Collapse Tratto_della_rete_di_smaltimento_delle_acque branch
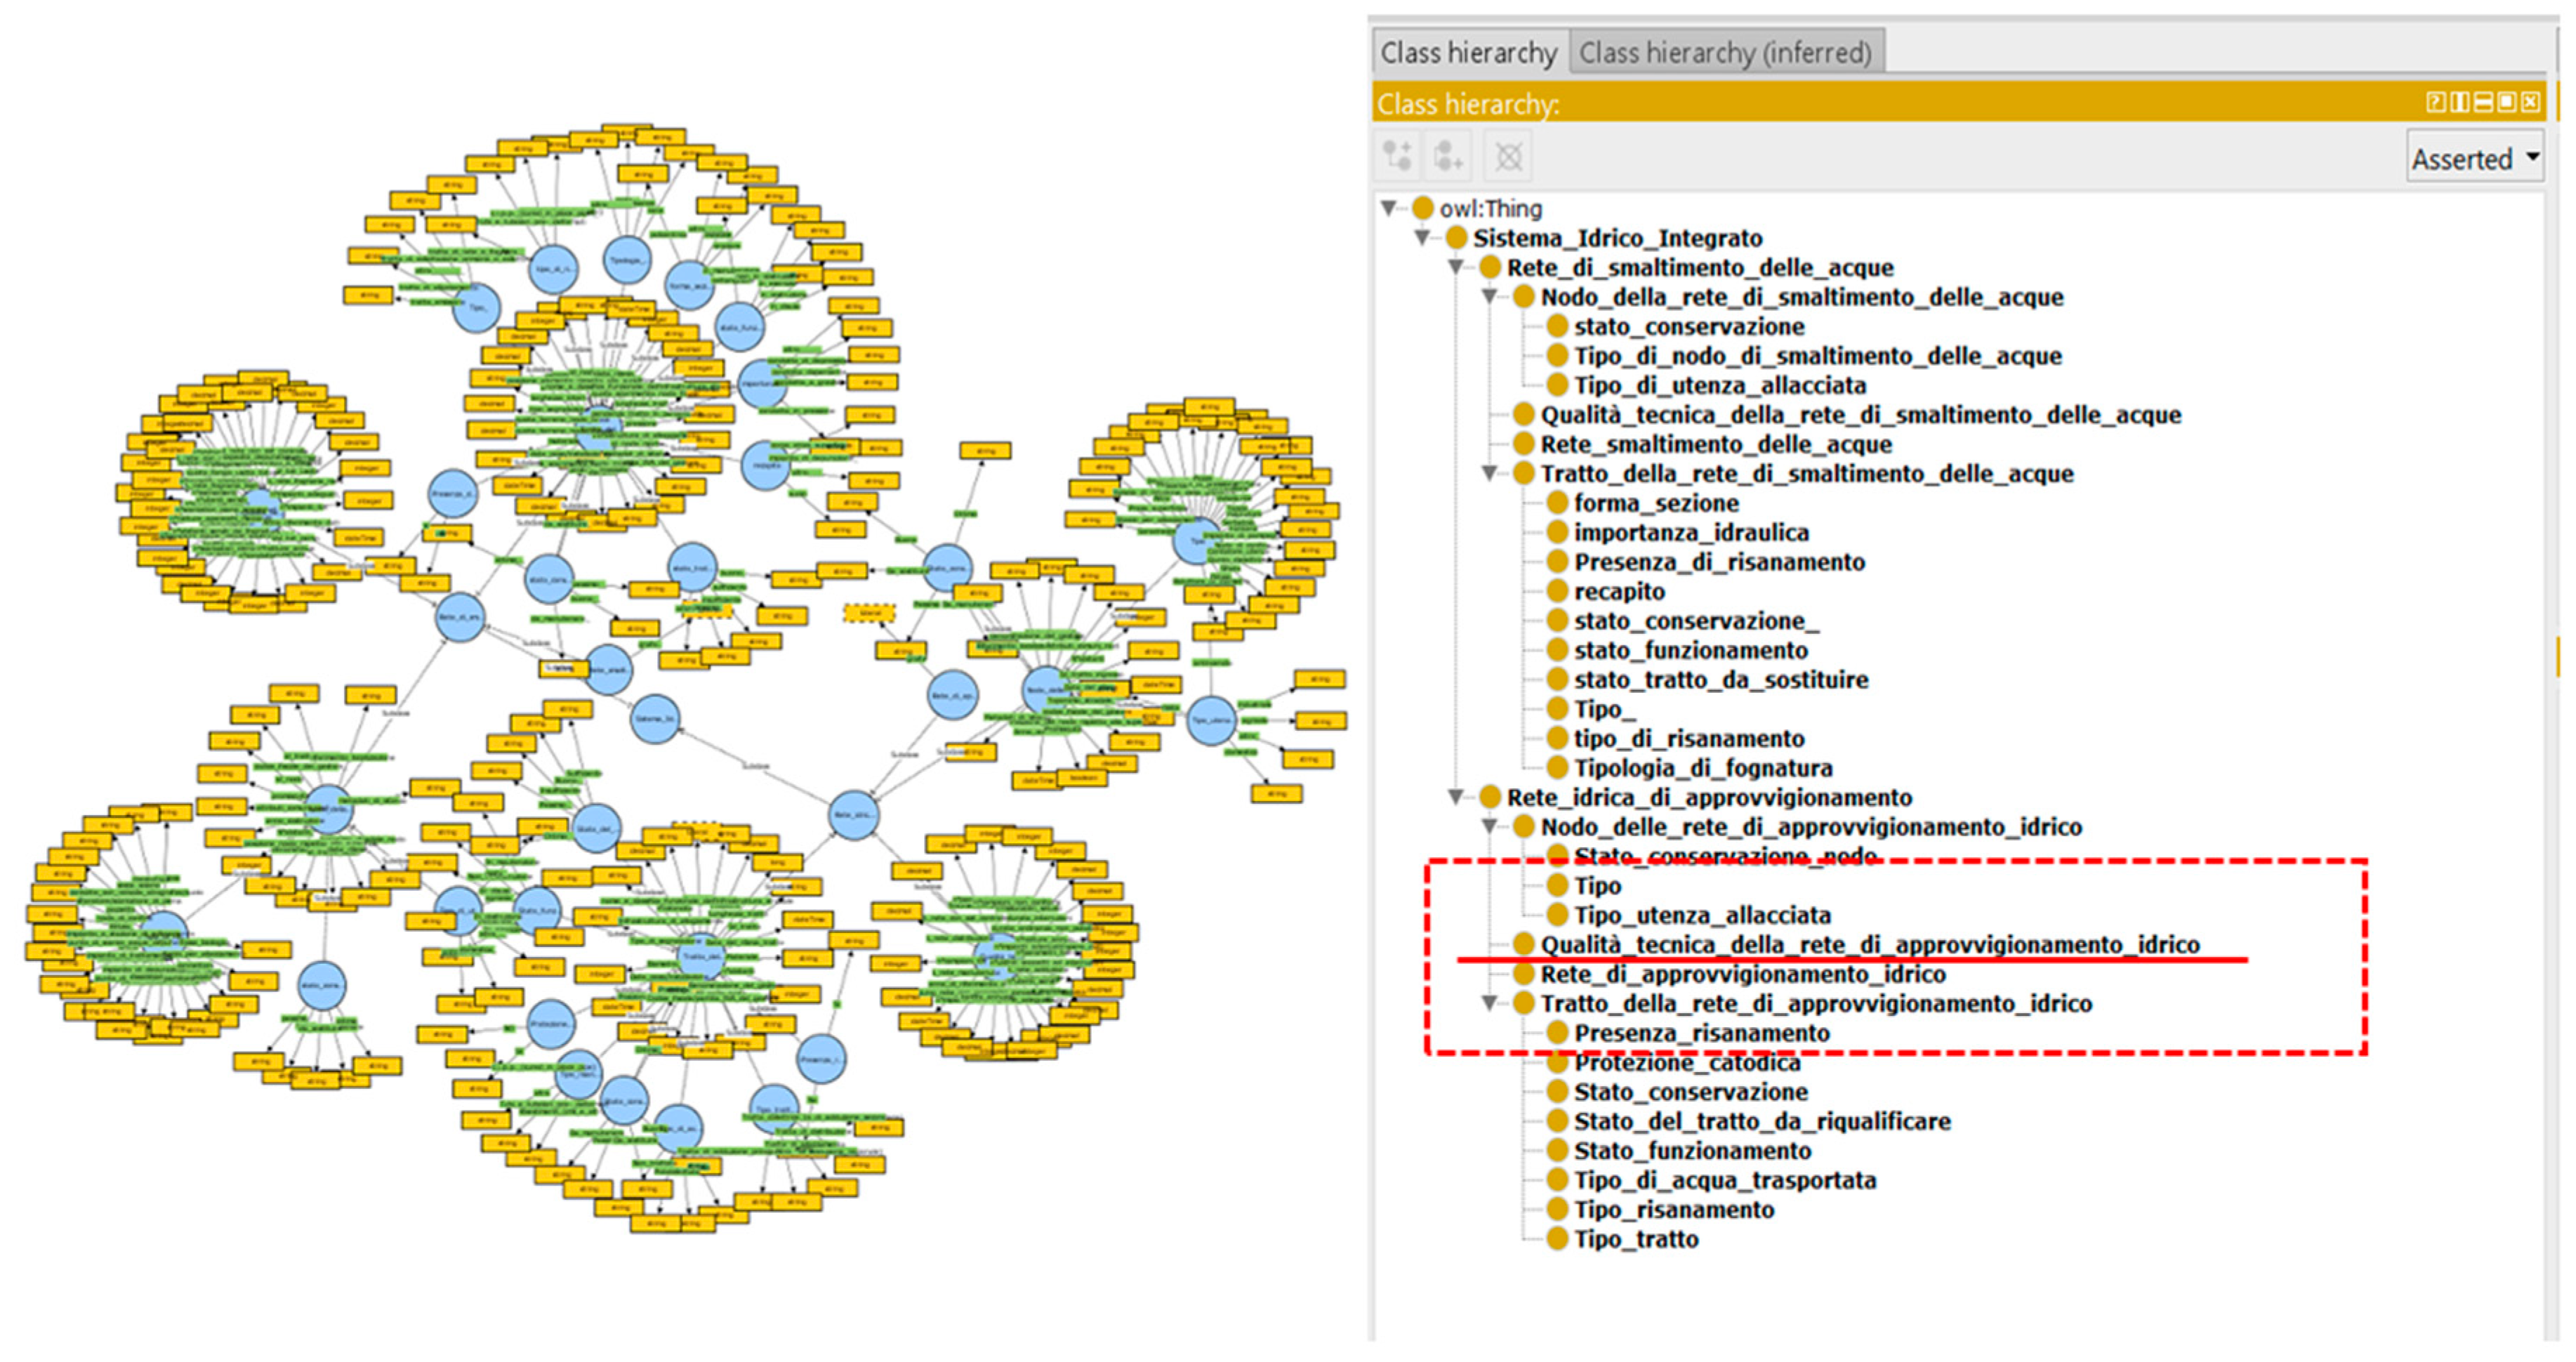The width and height of the screenshot is (2576, 1362). [1489, 473]
